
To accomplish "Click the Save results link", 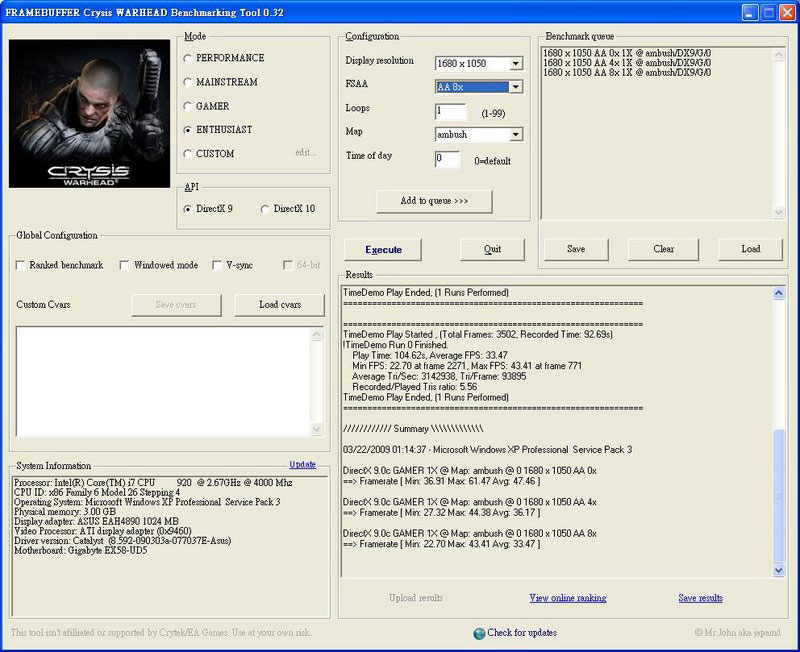I will [x=701, y=598].
